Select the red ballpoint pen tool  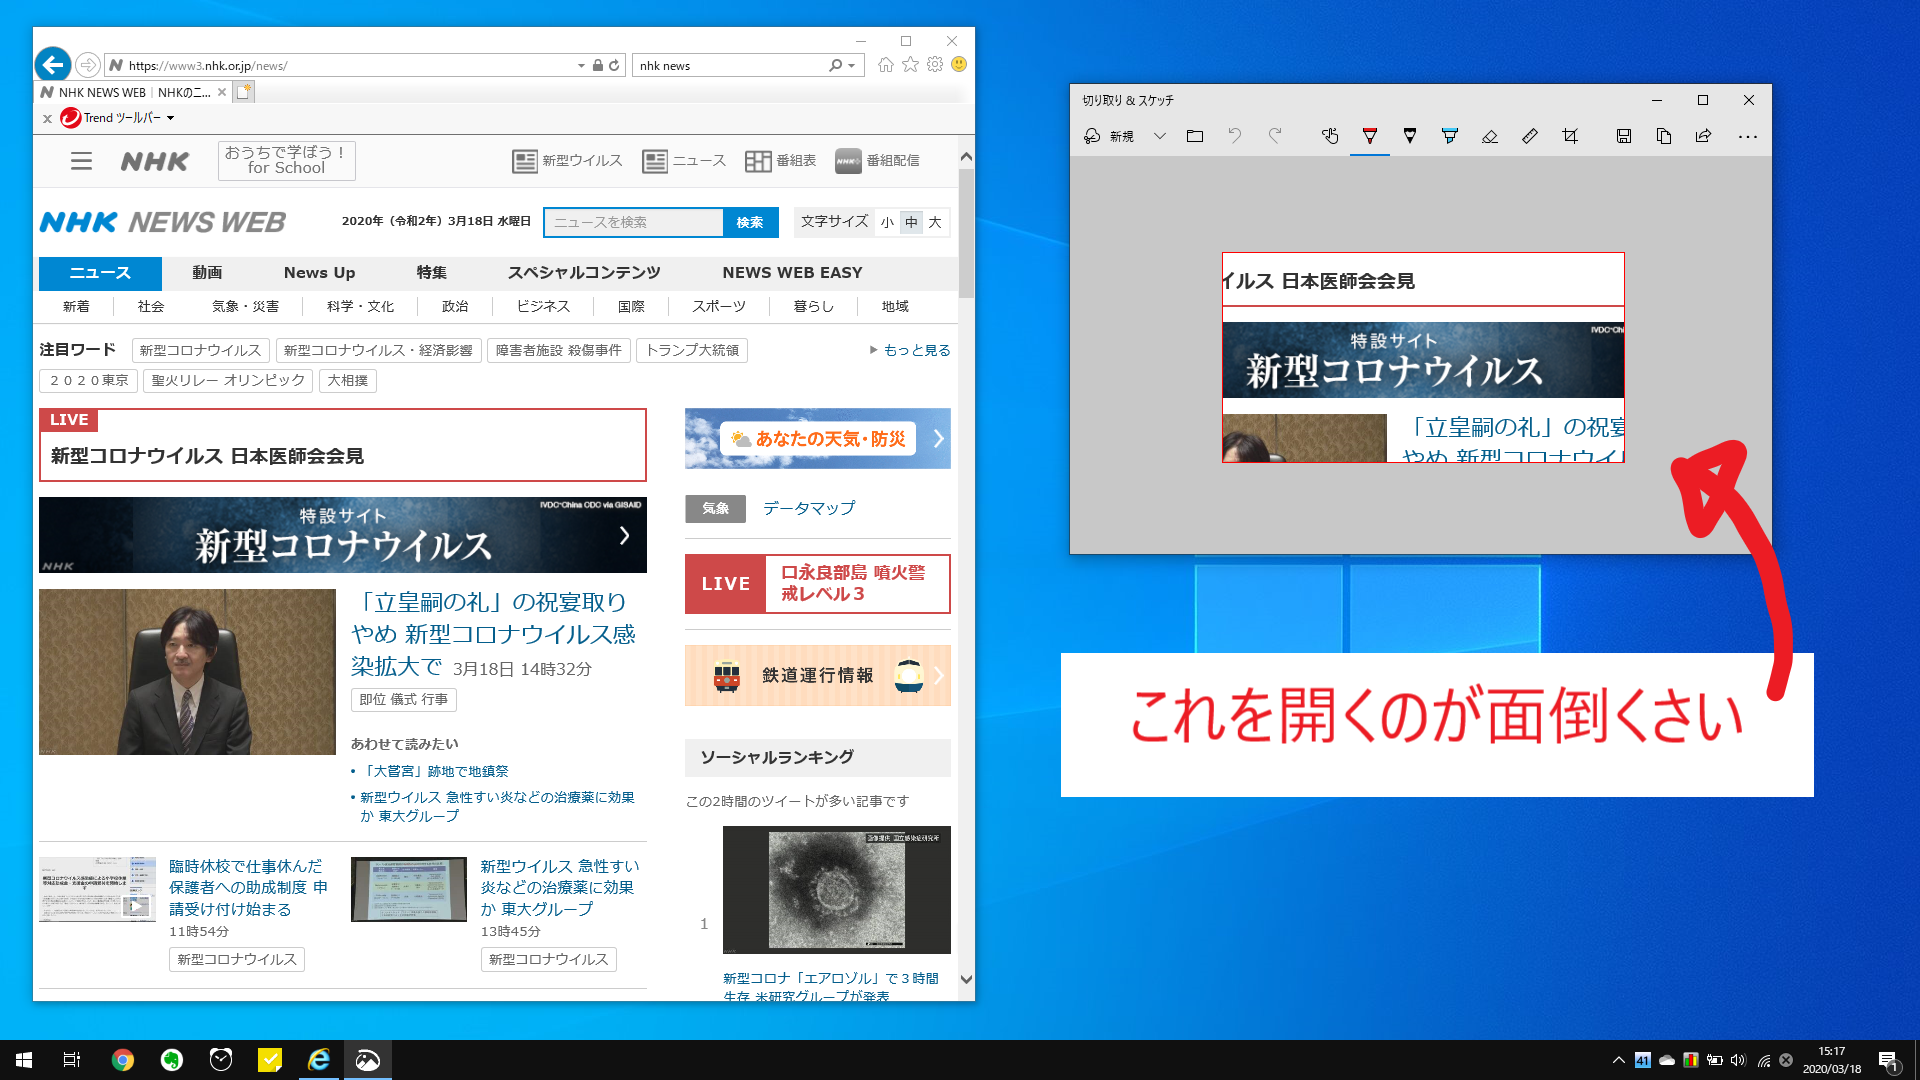1370,136
